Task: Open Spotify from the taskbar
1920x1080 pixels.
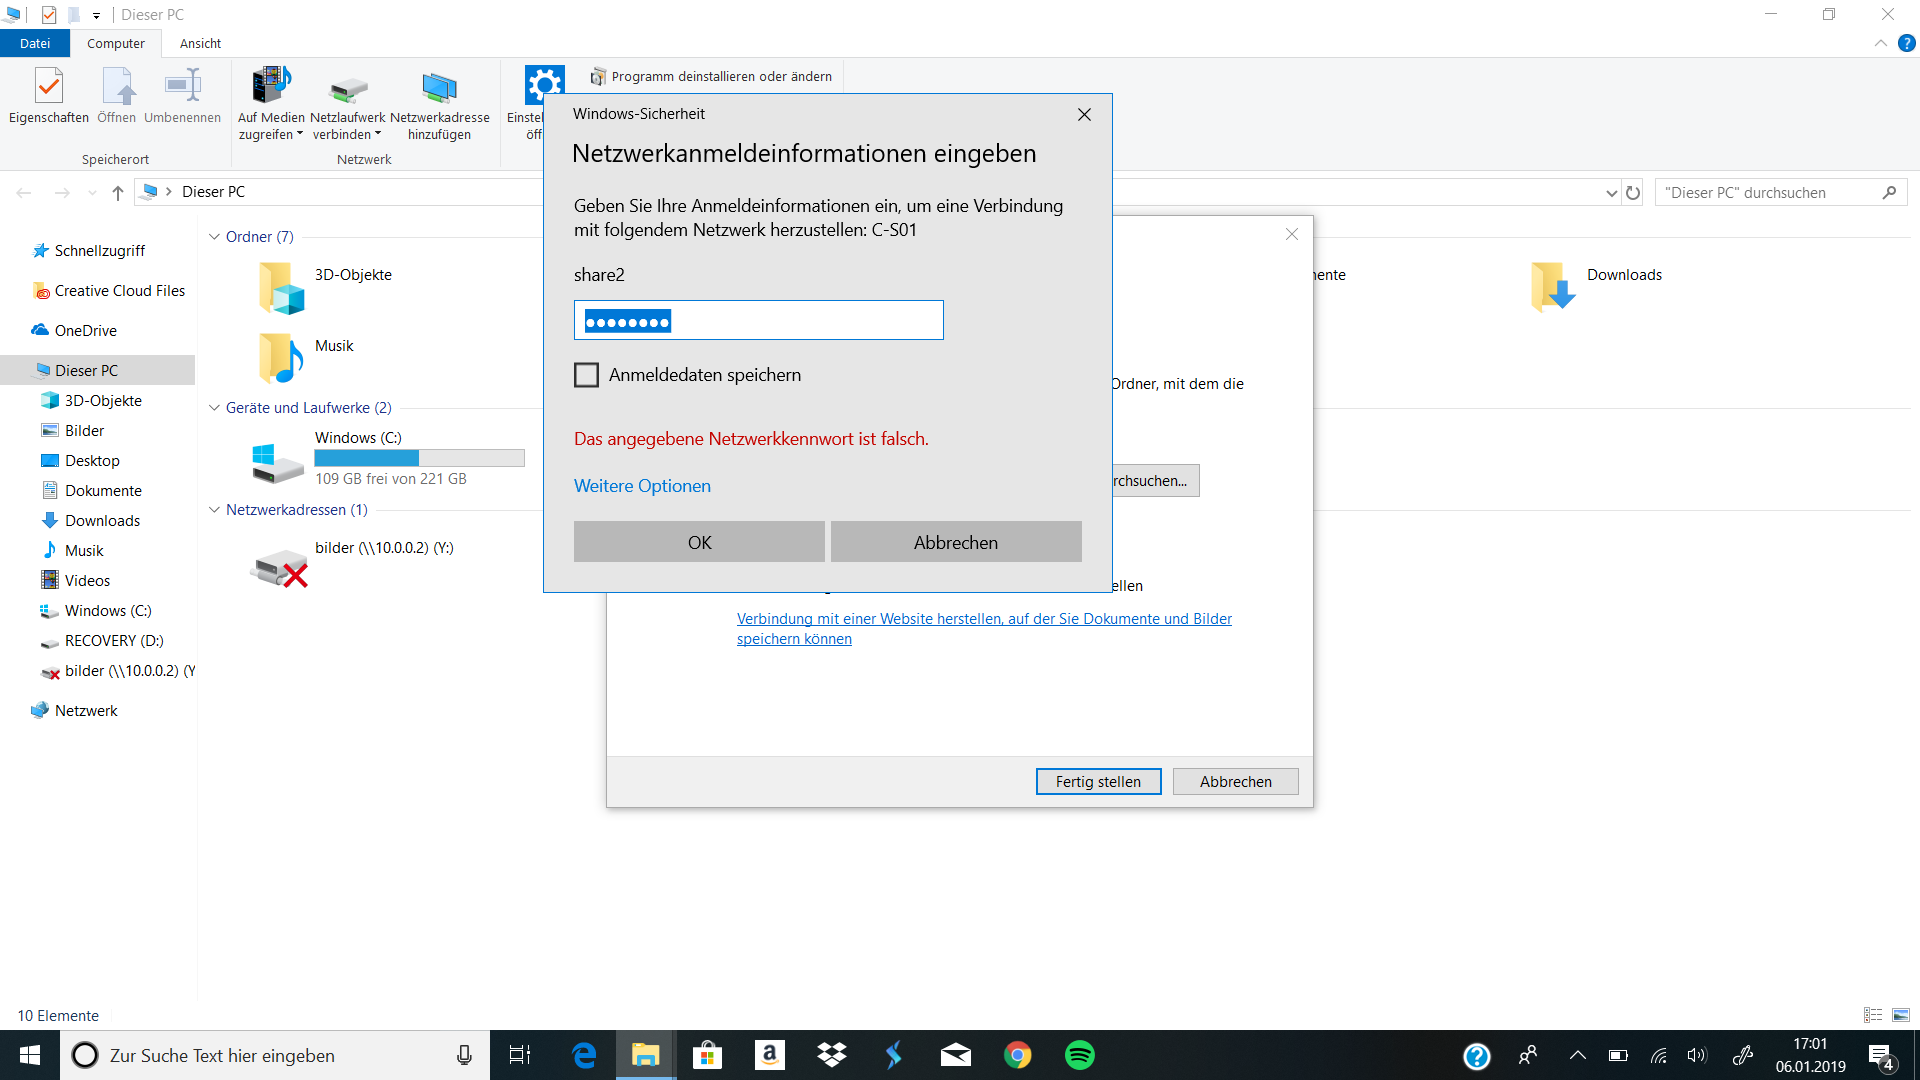Action: (1079, 1055)
